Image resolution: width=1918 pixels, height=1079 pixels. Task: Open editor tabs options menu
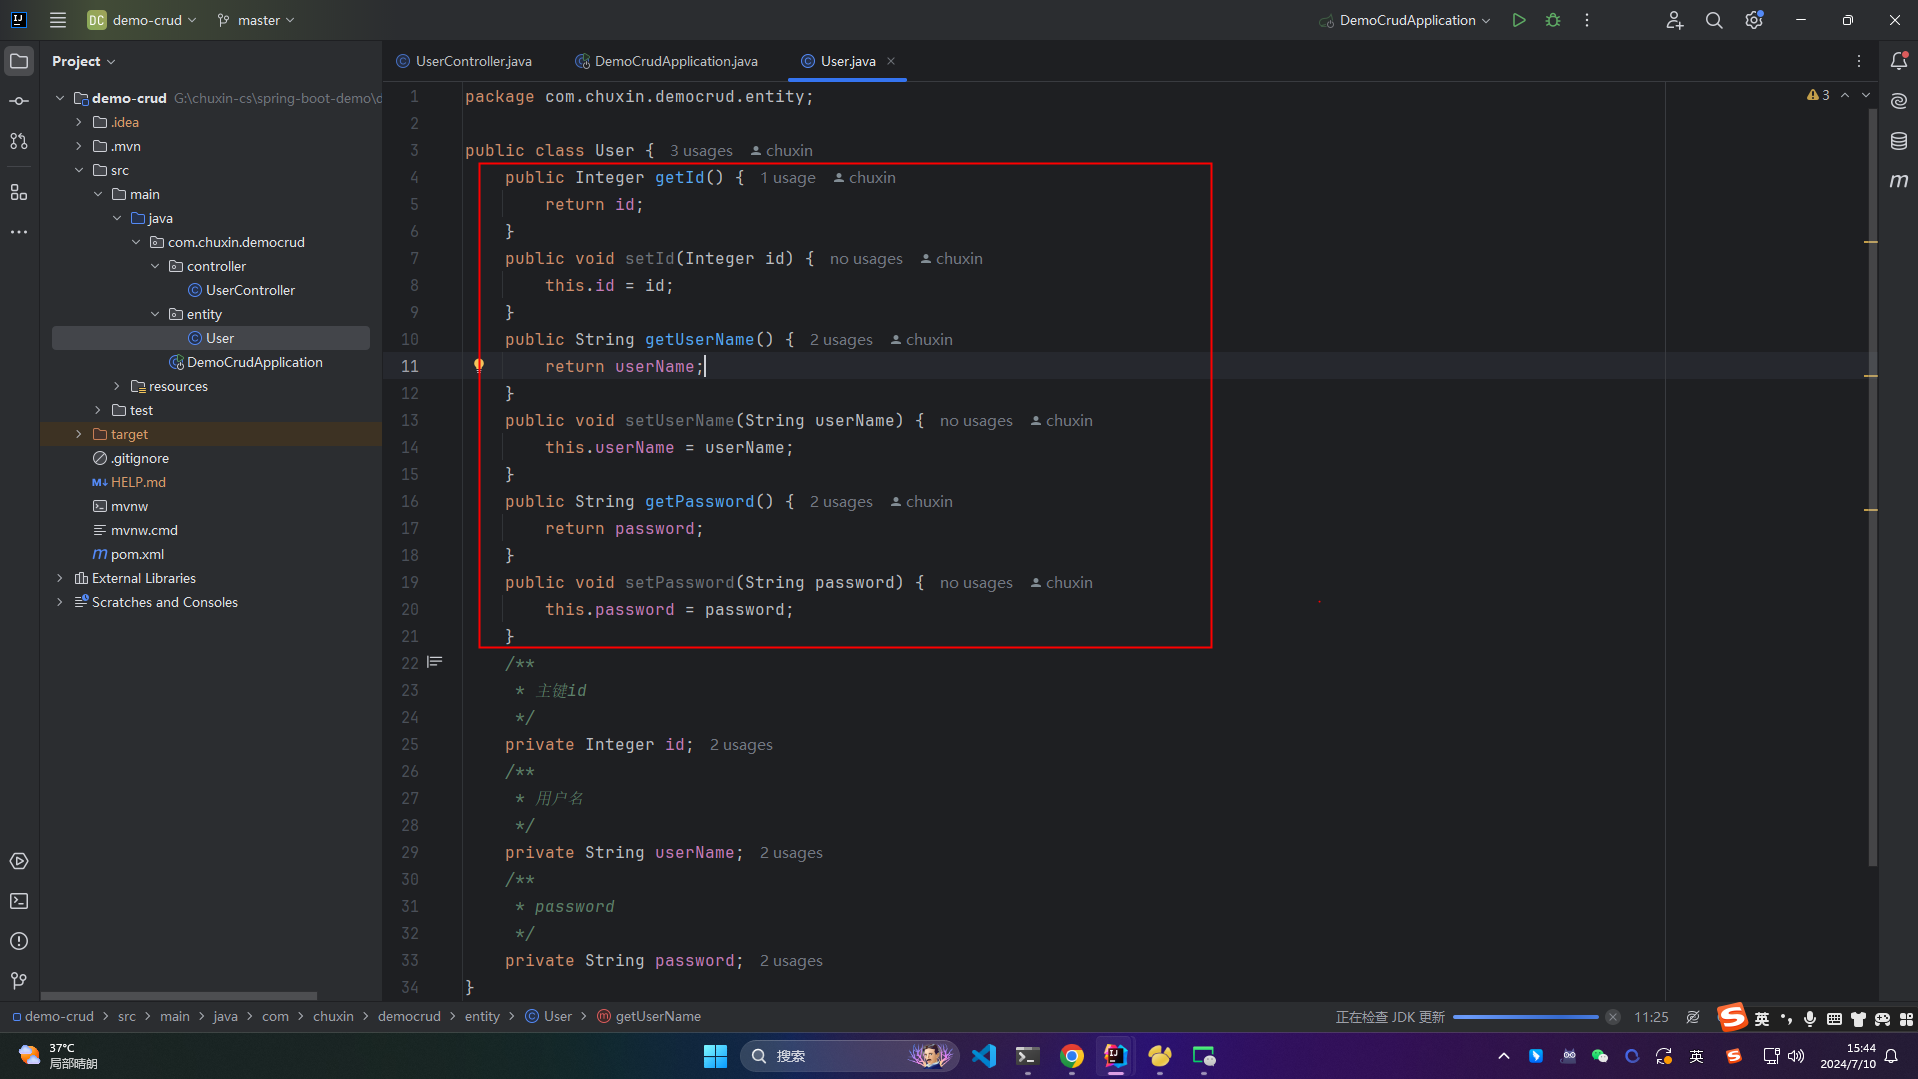1859,61
